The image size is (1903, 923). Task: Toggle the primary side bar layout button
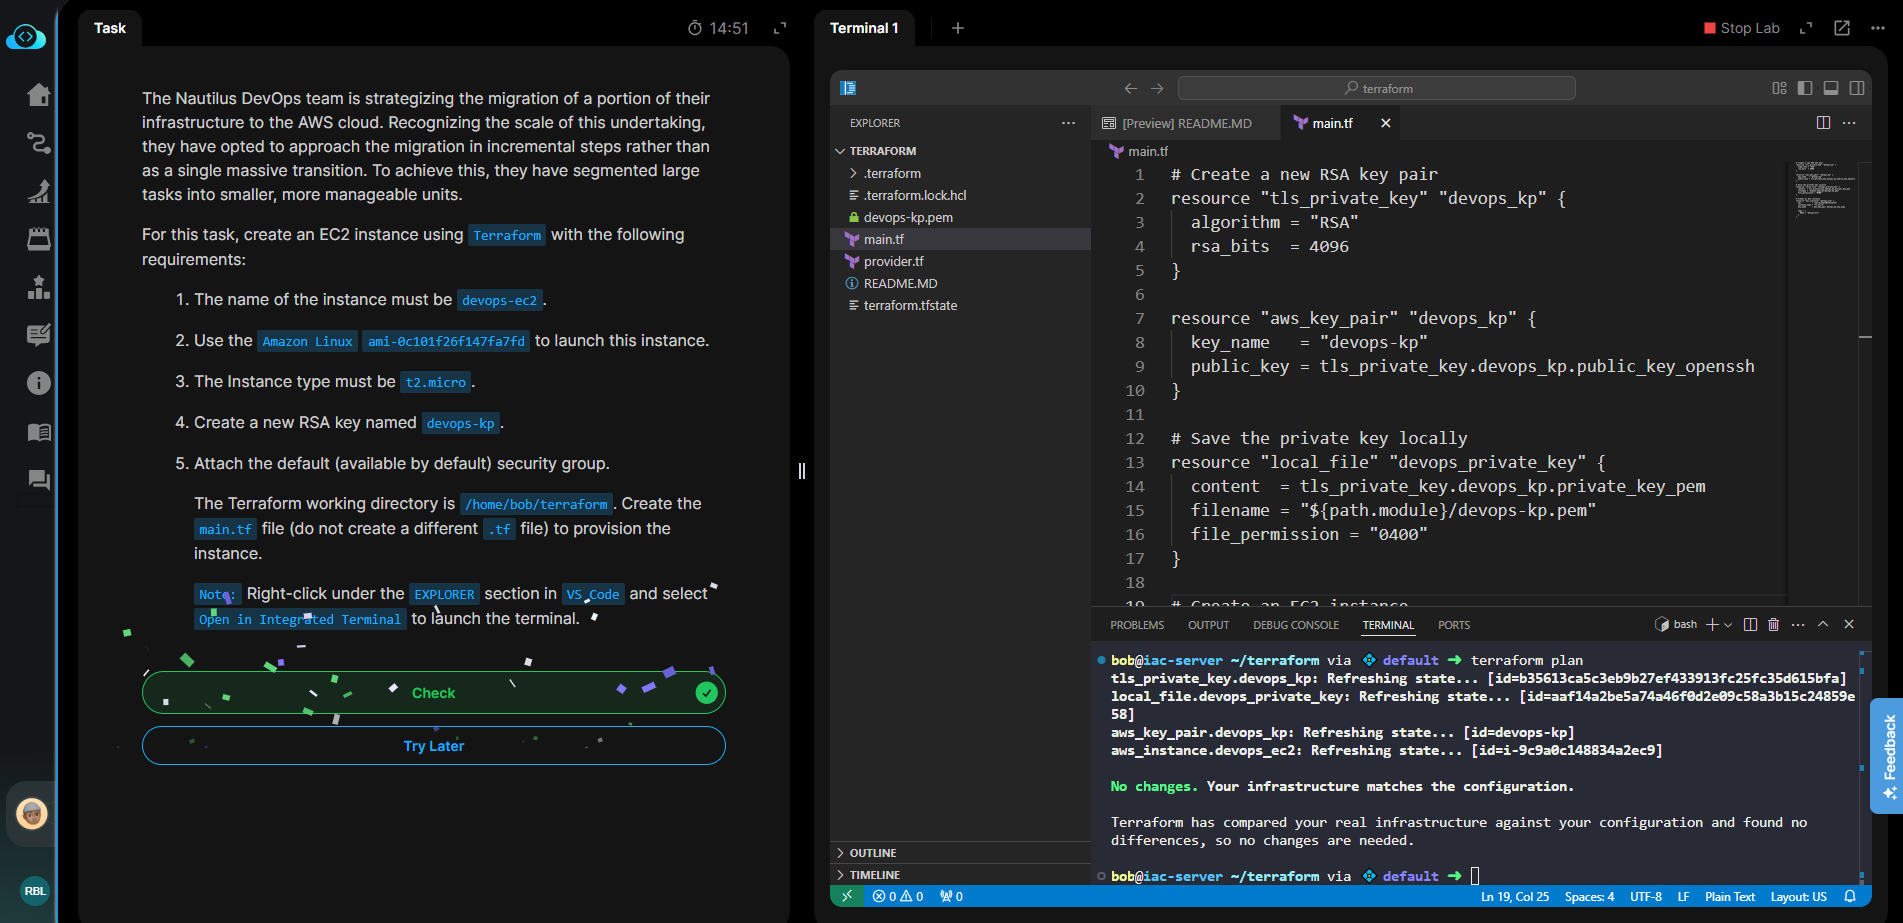1804,88
